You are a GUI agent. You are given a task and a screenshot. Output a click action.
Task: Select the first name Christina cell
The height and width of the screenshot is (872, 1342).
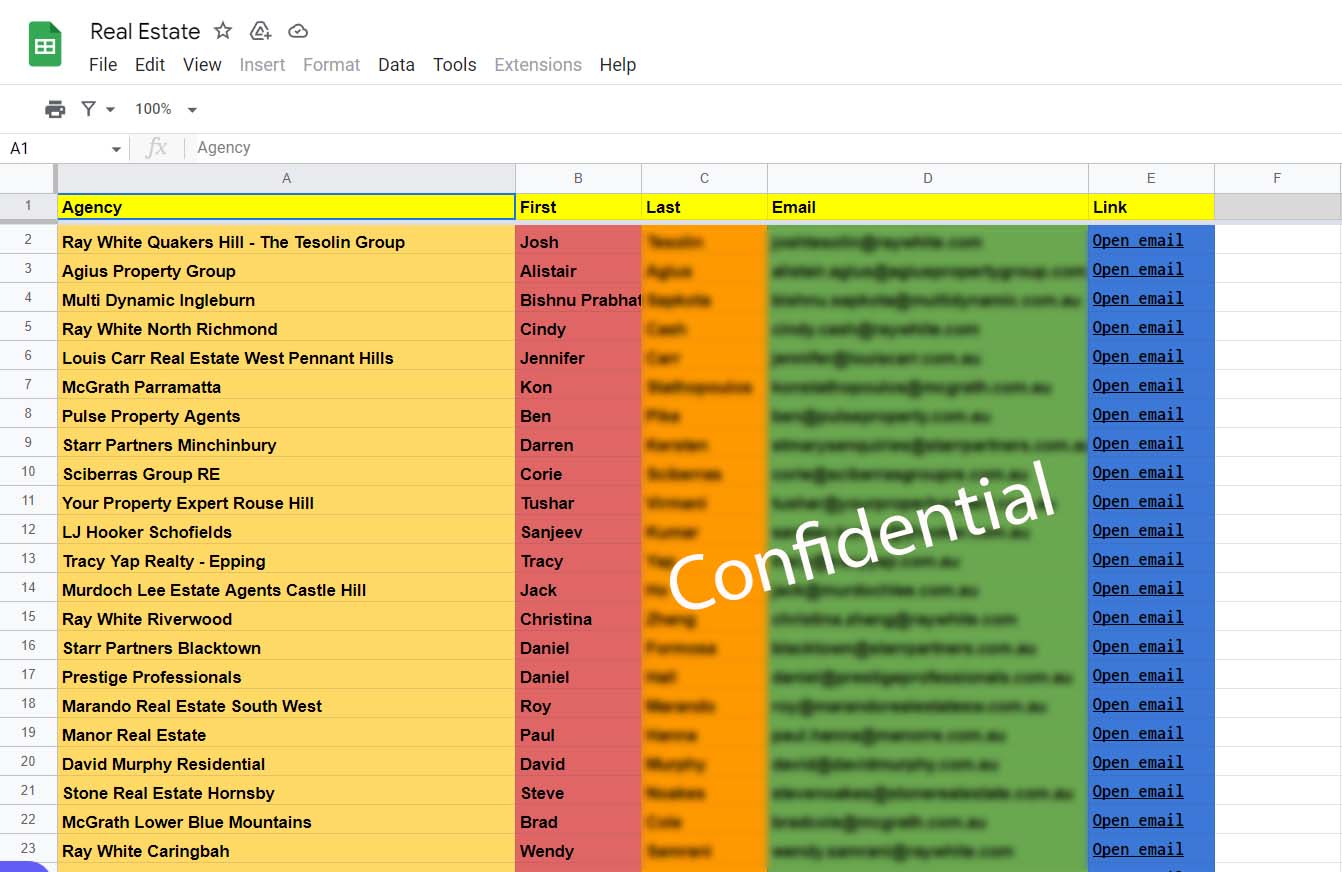click(x=578, y=619)
